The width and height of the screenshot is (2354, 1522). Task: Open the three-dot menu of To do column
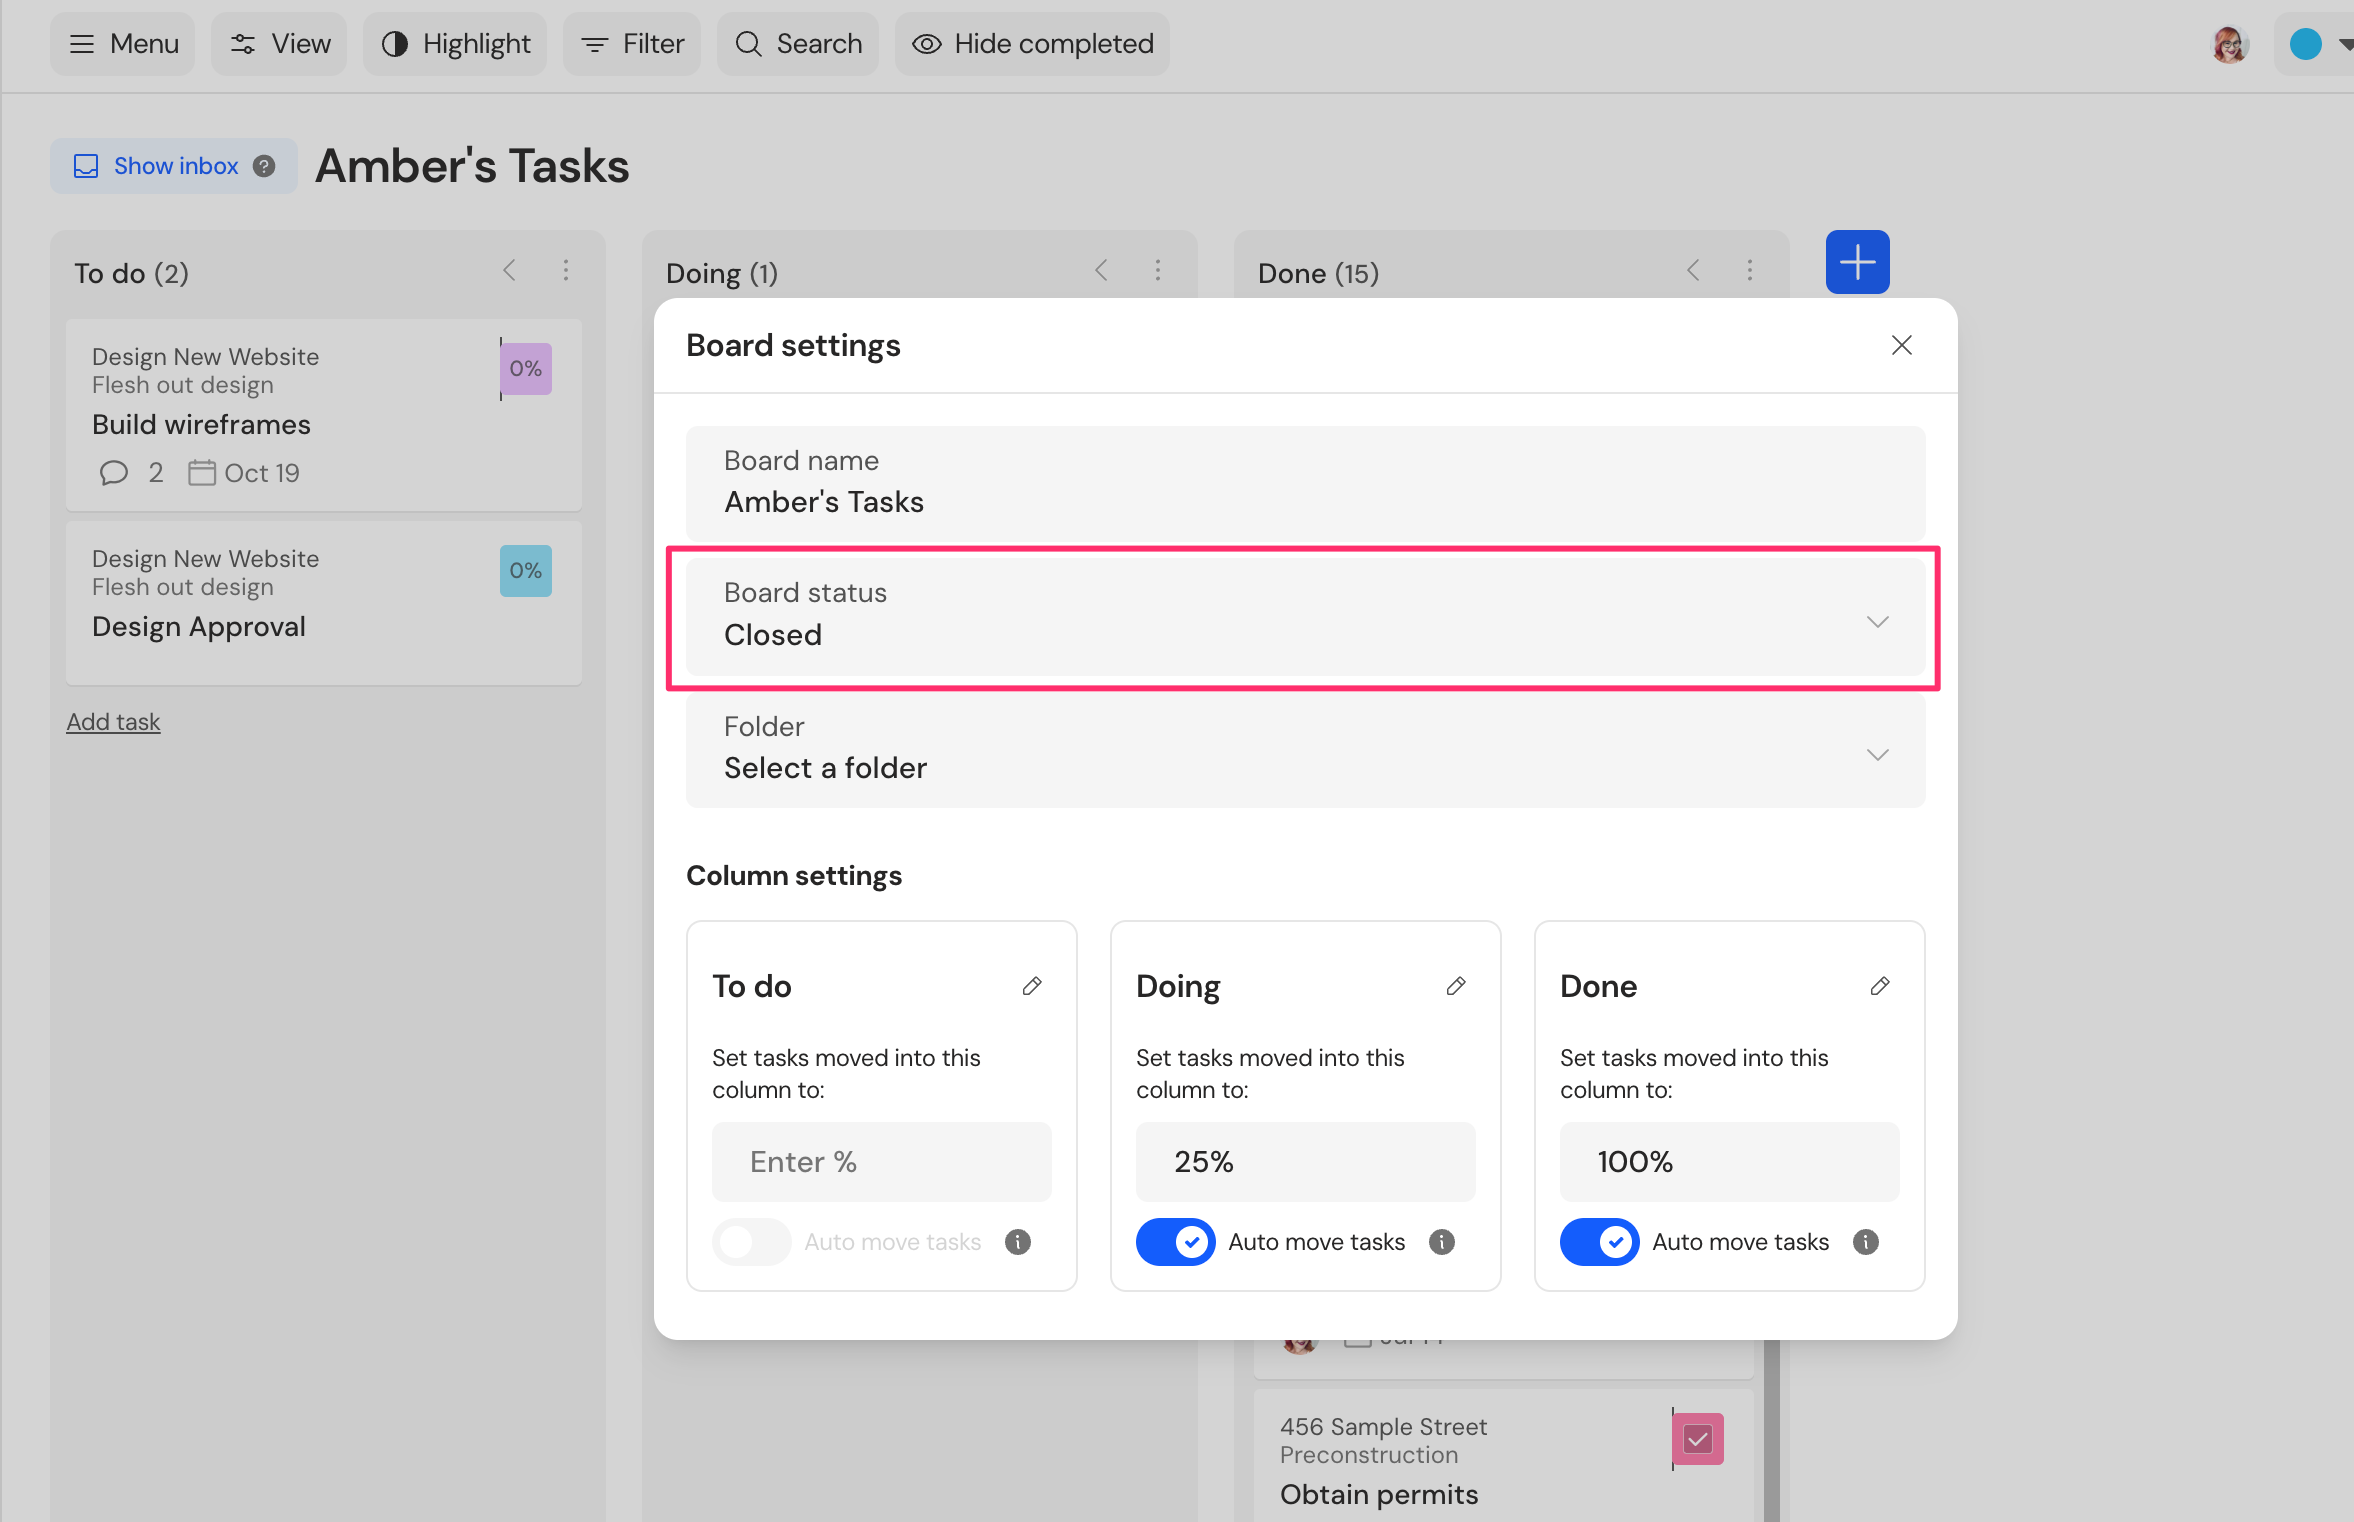[x=566, y=270]
